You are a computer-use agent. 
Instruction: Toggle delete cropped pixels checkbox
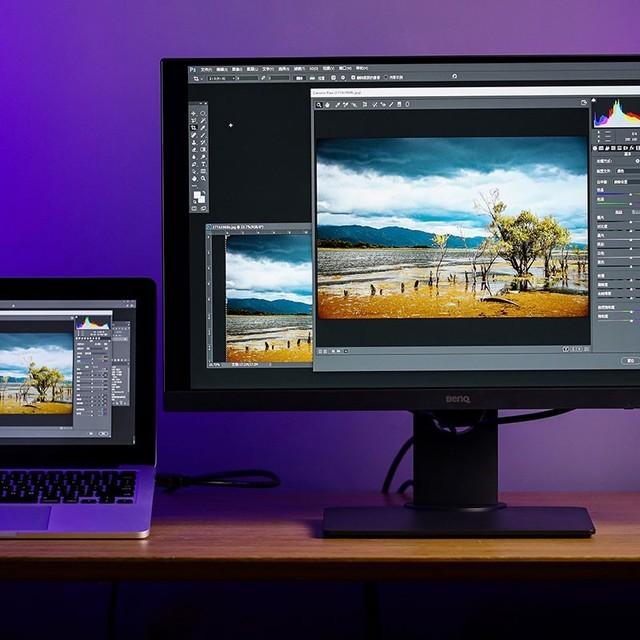click(x=353, y=78)
